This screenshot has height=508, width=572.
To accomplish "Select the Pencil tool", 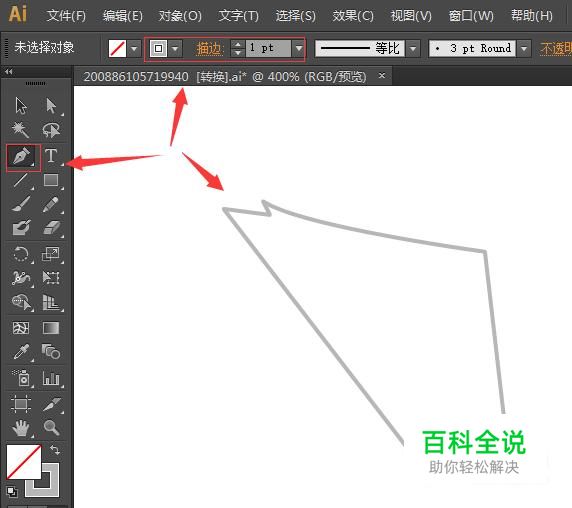I will (x=51, y=204).
